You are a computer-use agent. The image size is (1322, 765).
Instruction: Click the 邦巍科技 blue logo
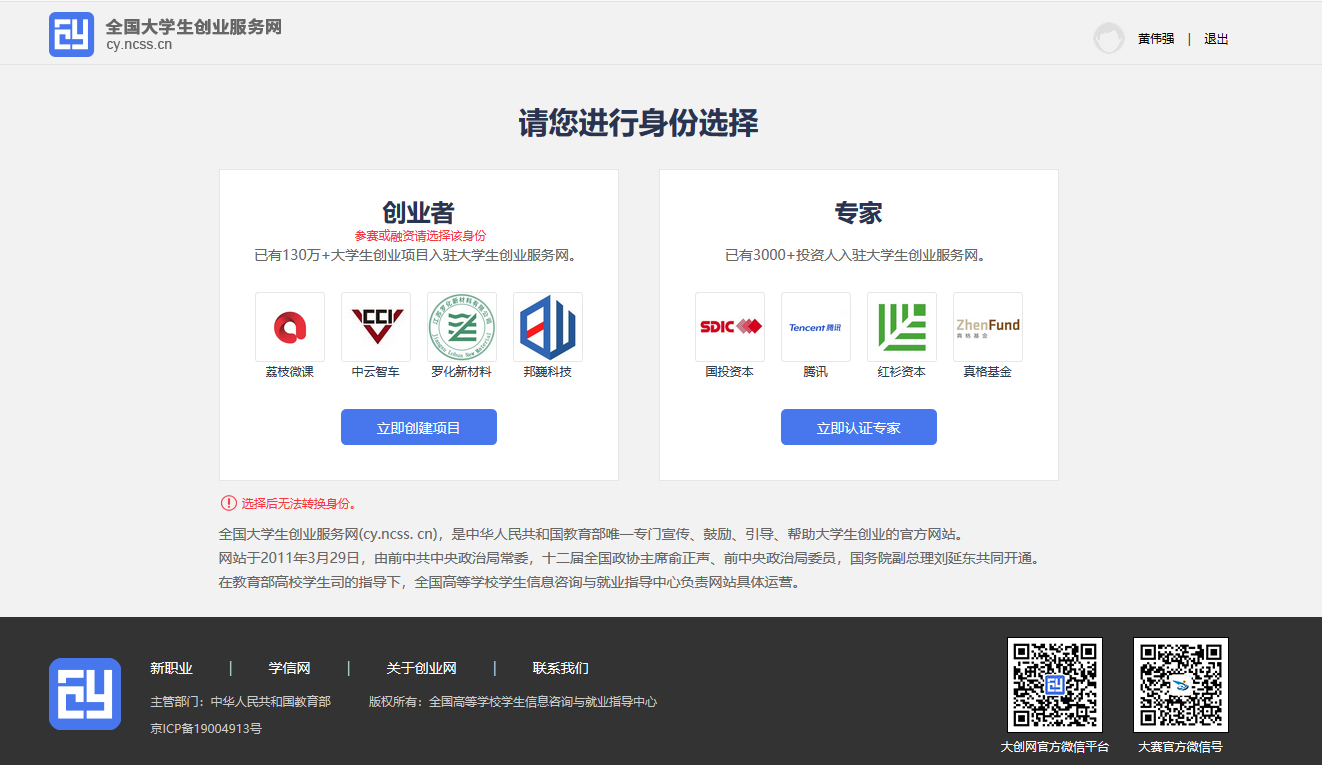point(548,327)
